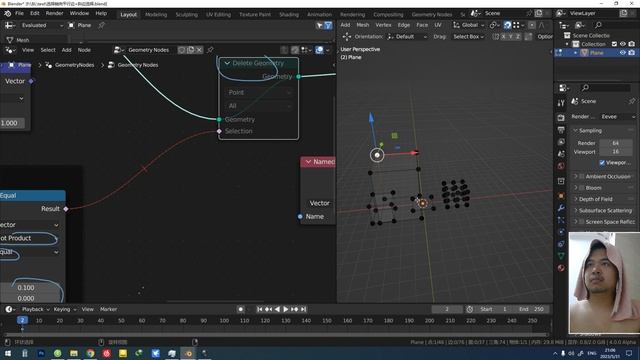
Task: Play the timeline animation
Action: [286, 309]
